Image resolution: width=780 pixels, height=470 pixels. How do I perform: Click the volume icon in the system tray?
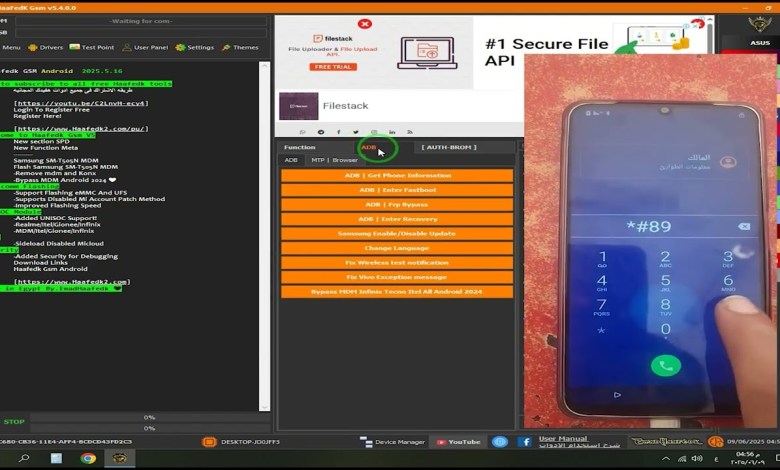pyautogui.click(x=697, y=459)
